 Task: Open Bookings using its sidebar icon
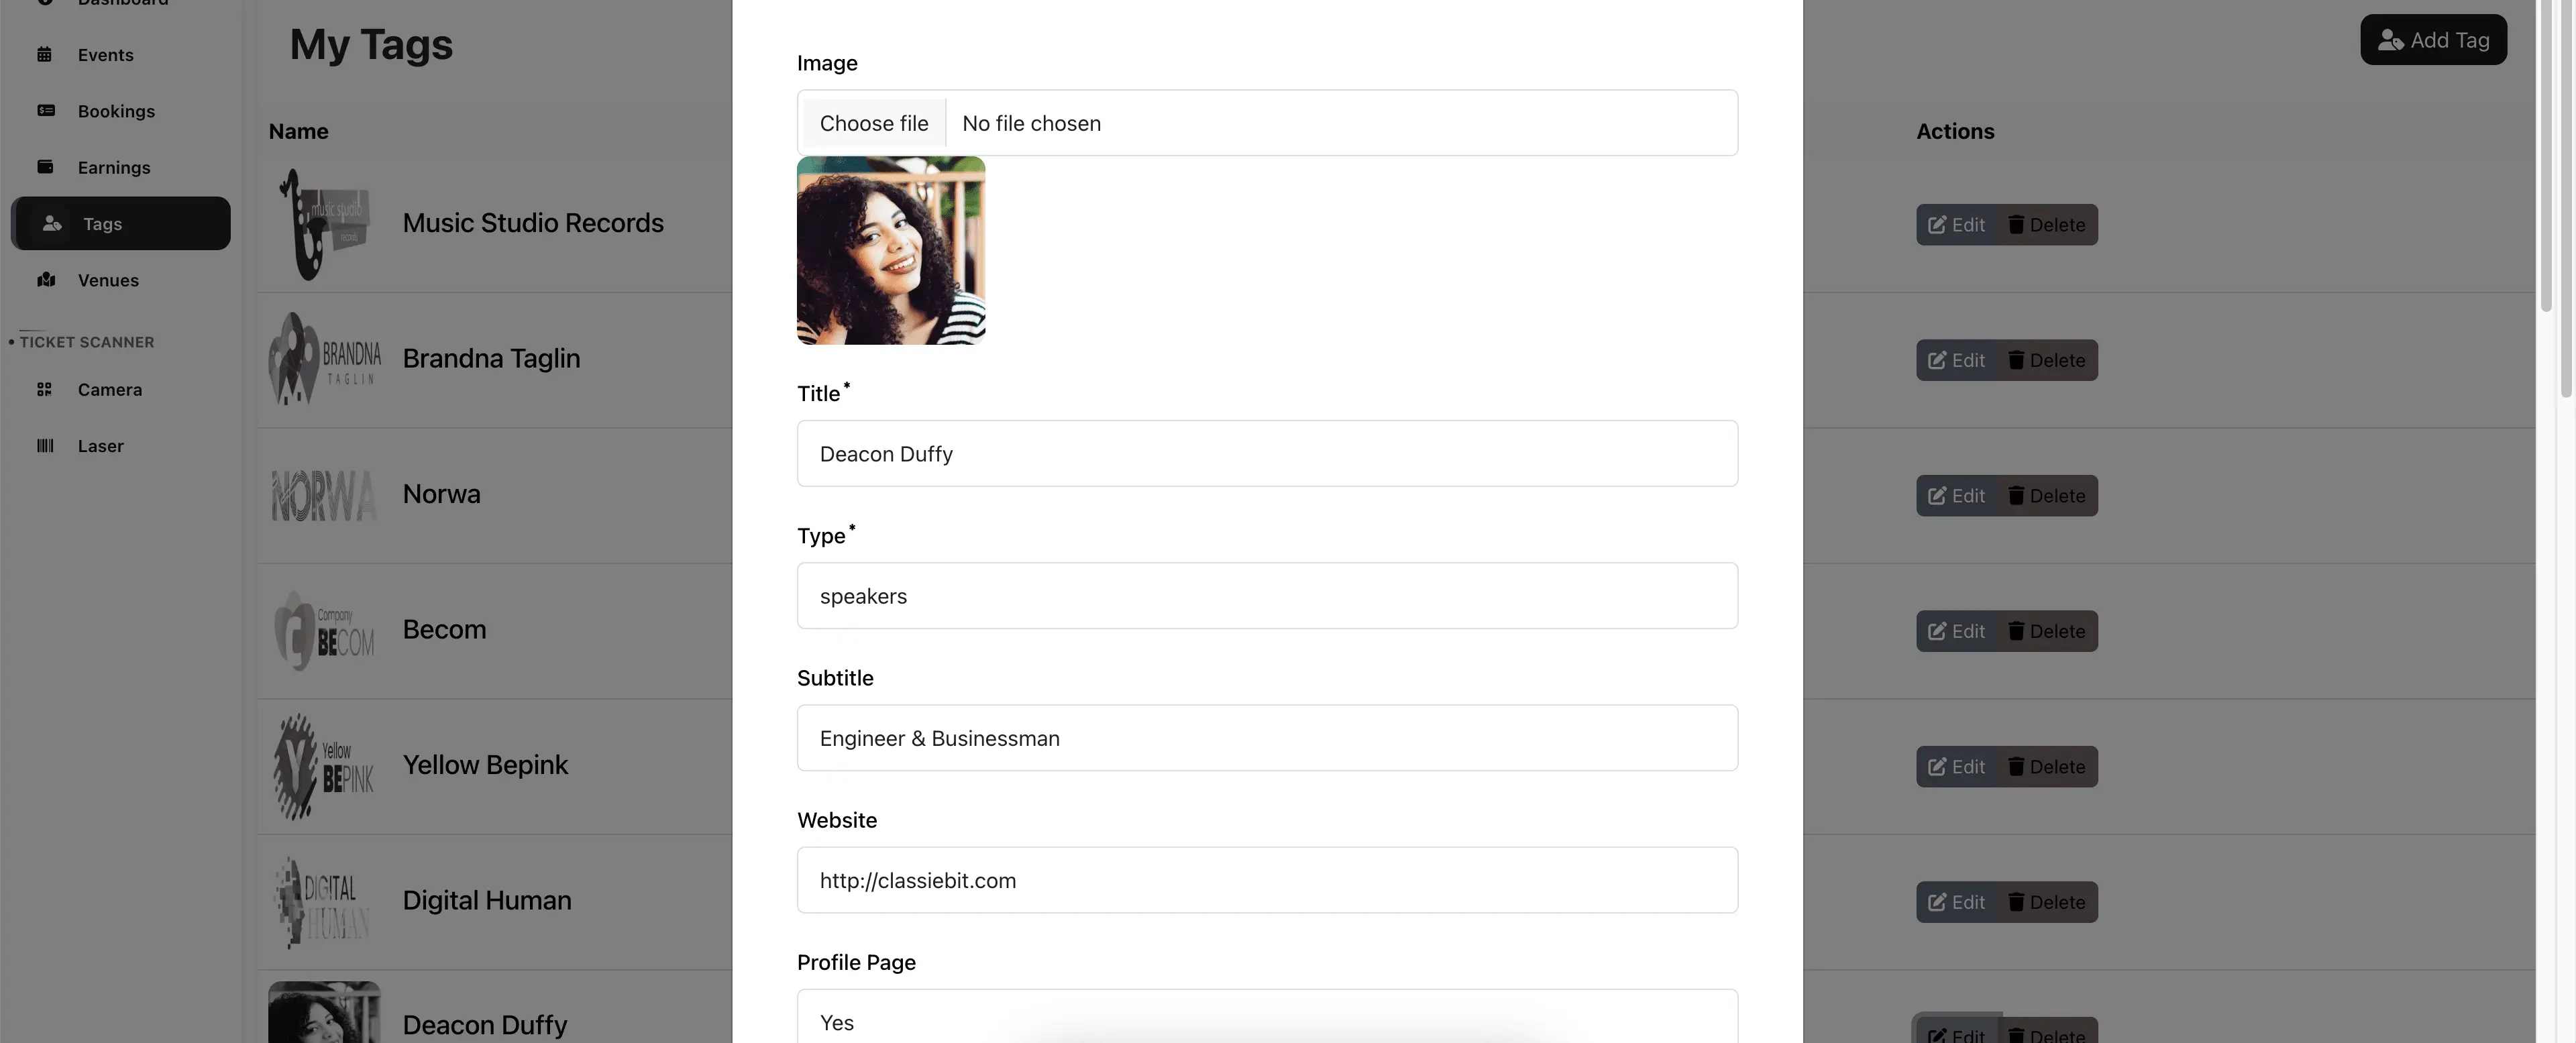(x=46, y=111)
